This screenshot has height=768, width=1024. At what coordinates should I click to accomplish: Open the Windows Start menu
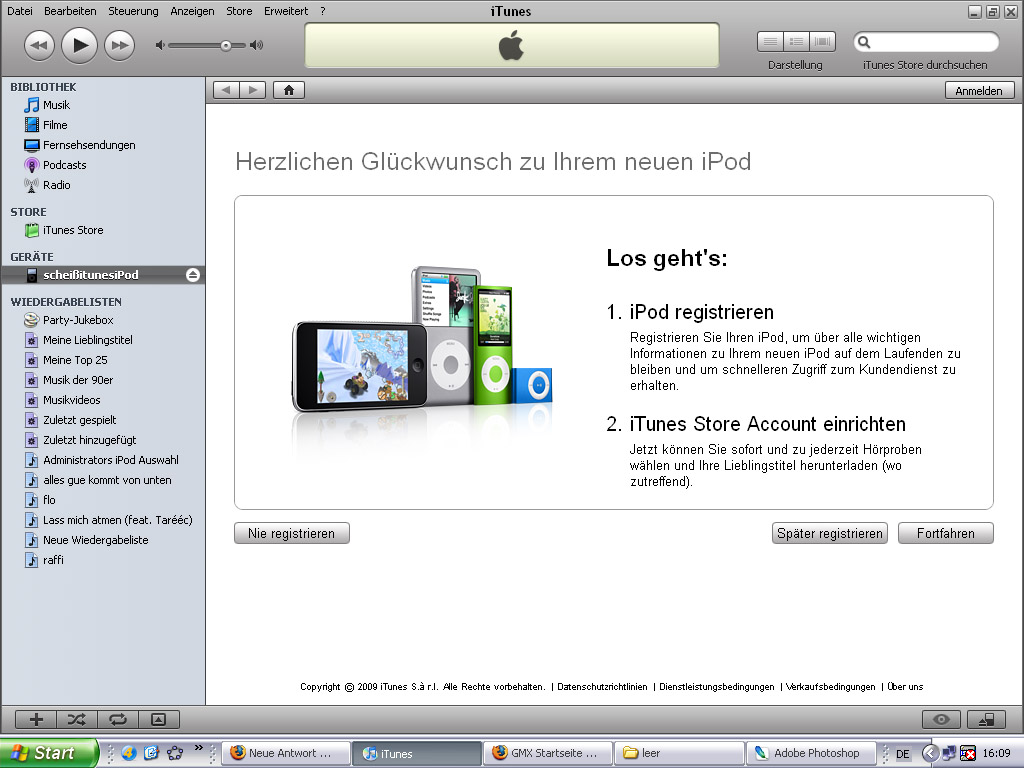(x=49, y=753)
